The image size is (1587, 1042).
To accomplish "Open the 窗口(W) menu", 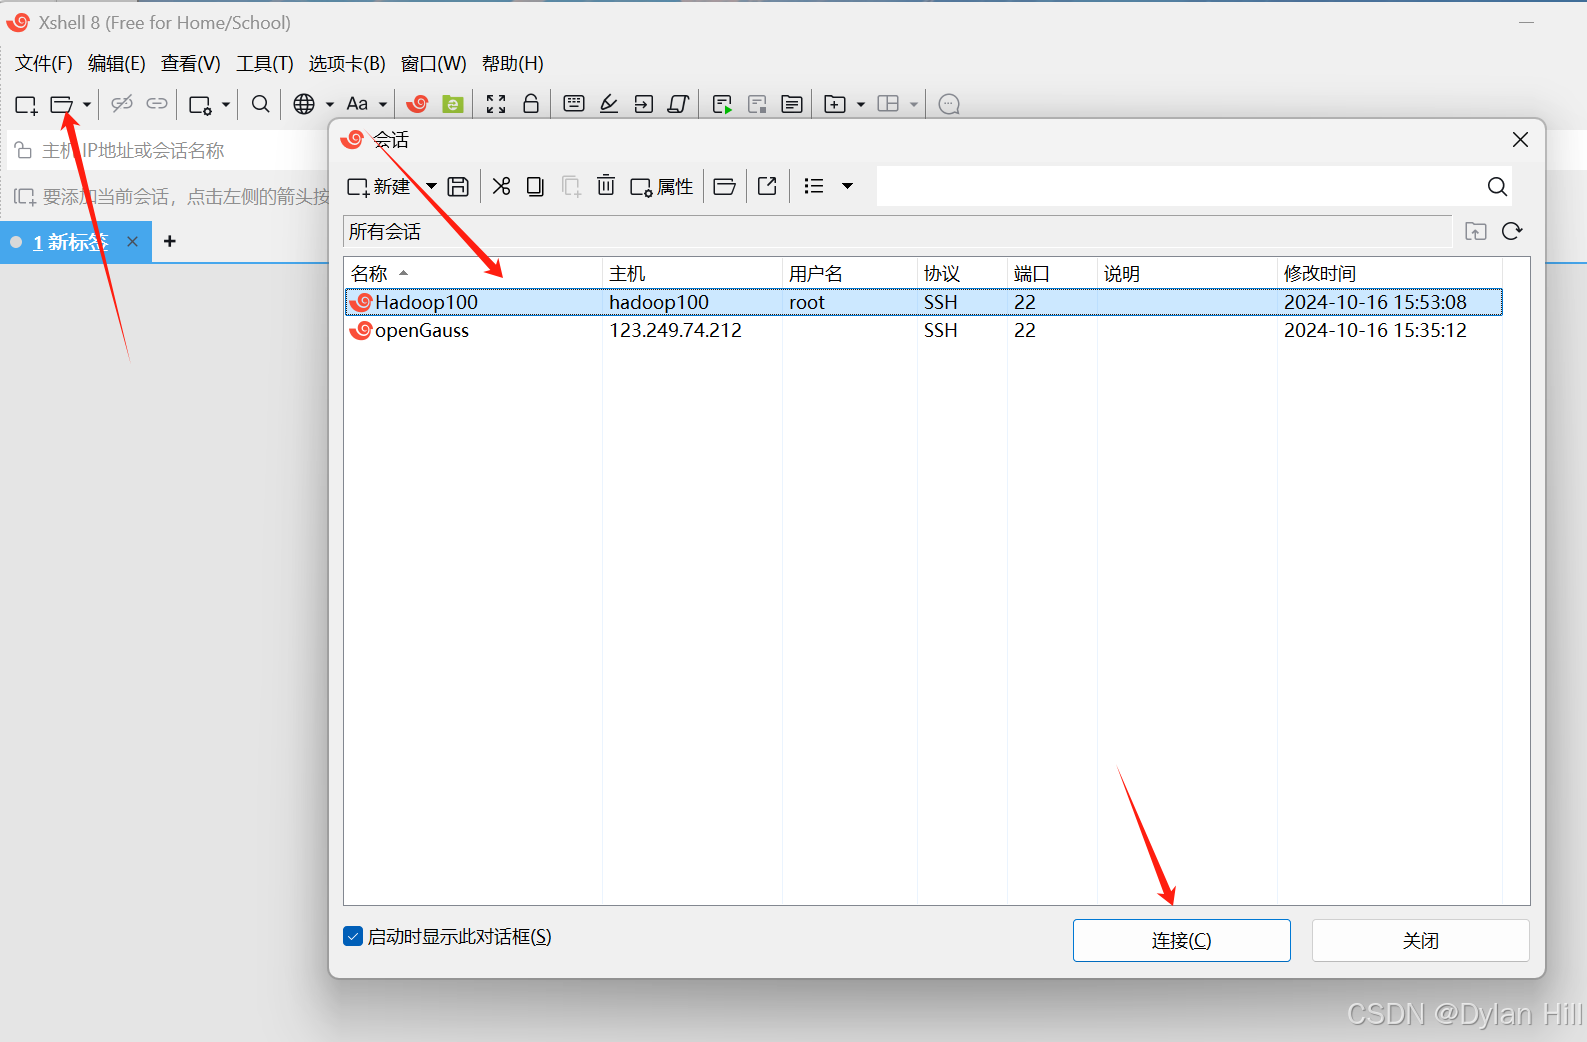I will point(434,64).
